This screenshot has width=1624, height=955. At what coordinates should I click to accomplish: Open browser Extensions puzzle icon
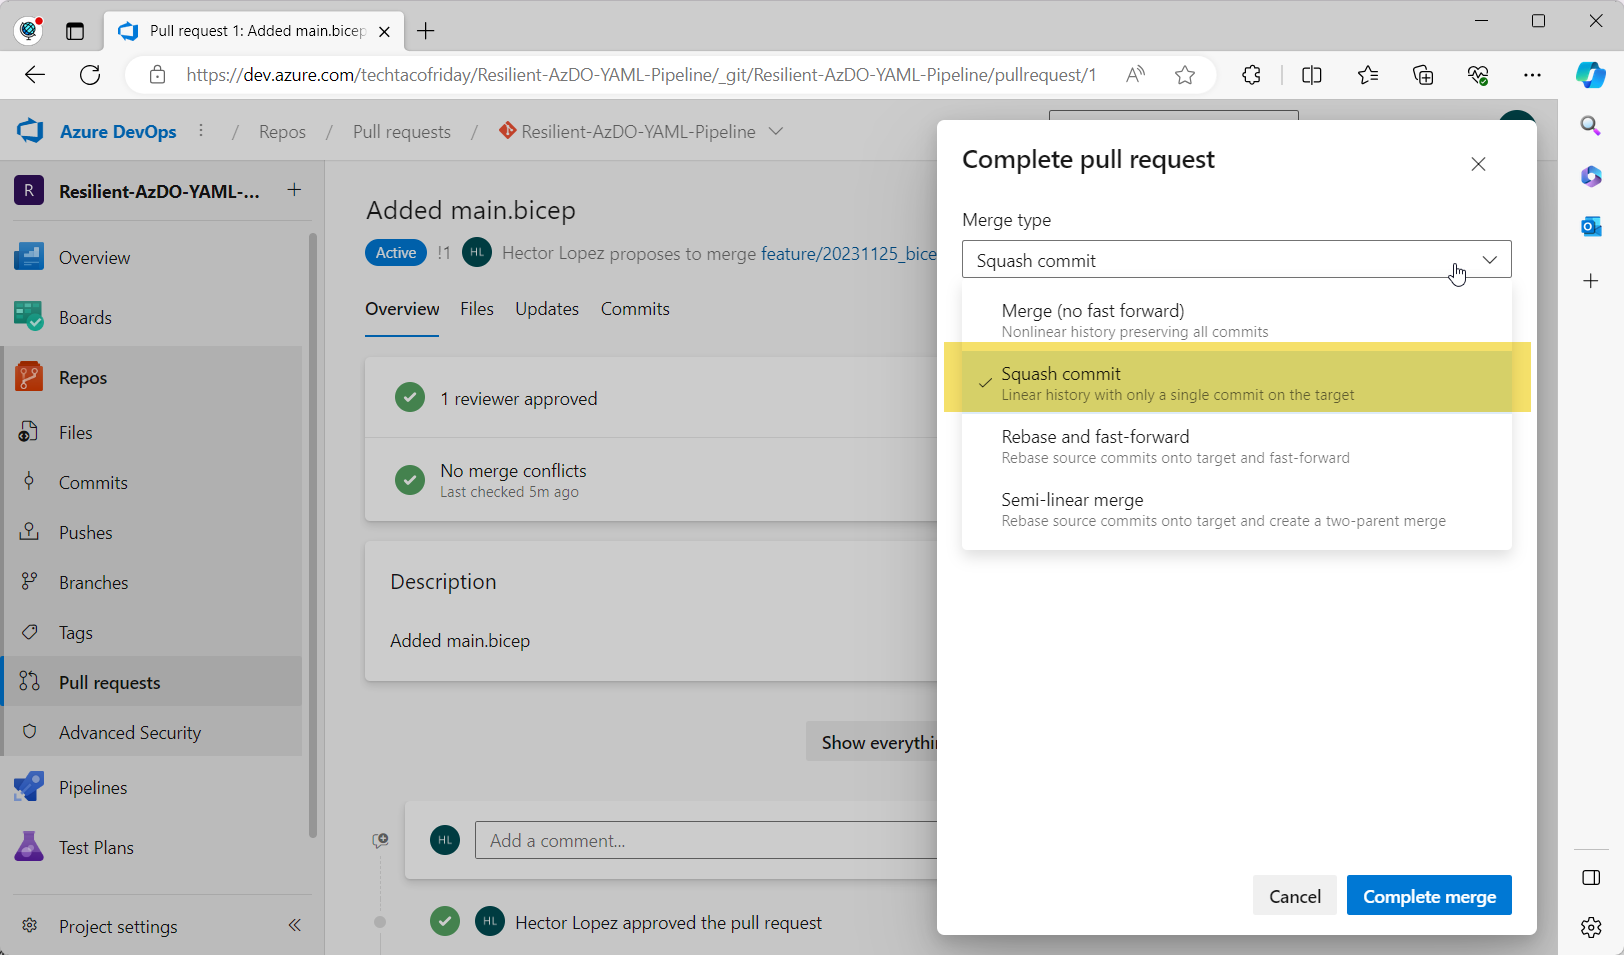1251,75
